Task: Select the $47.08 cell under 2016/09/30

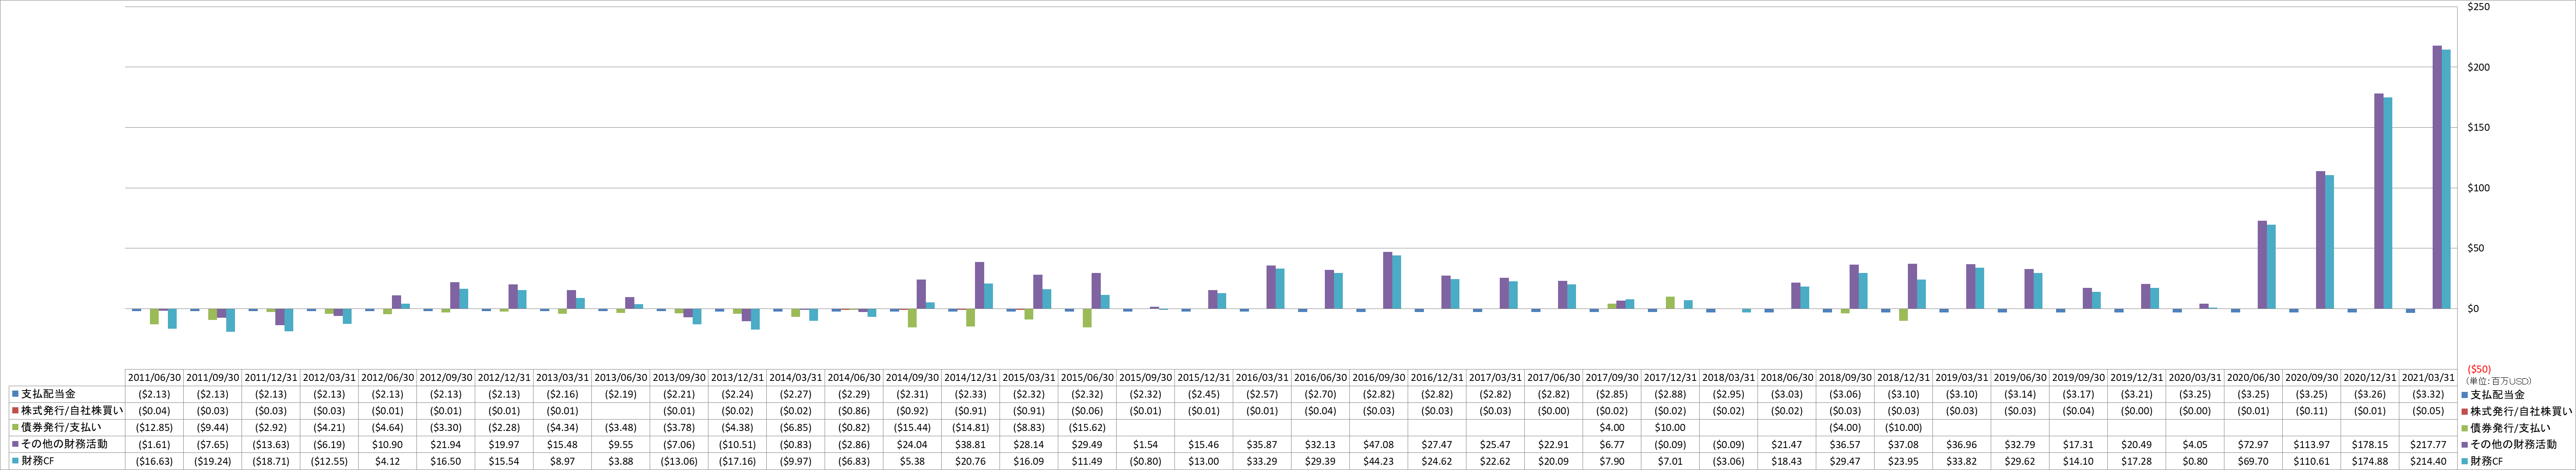Action: (x=1379, y=444)
